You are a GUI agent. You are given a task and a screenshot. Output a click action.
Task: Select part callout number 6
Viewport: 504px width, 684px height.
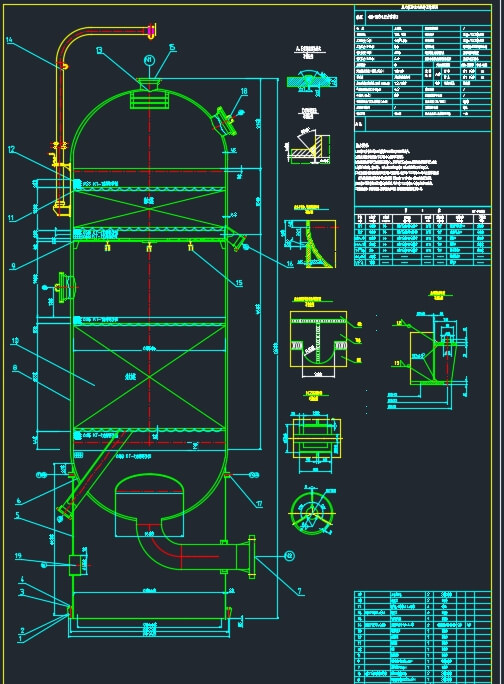point(18,501)
